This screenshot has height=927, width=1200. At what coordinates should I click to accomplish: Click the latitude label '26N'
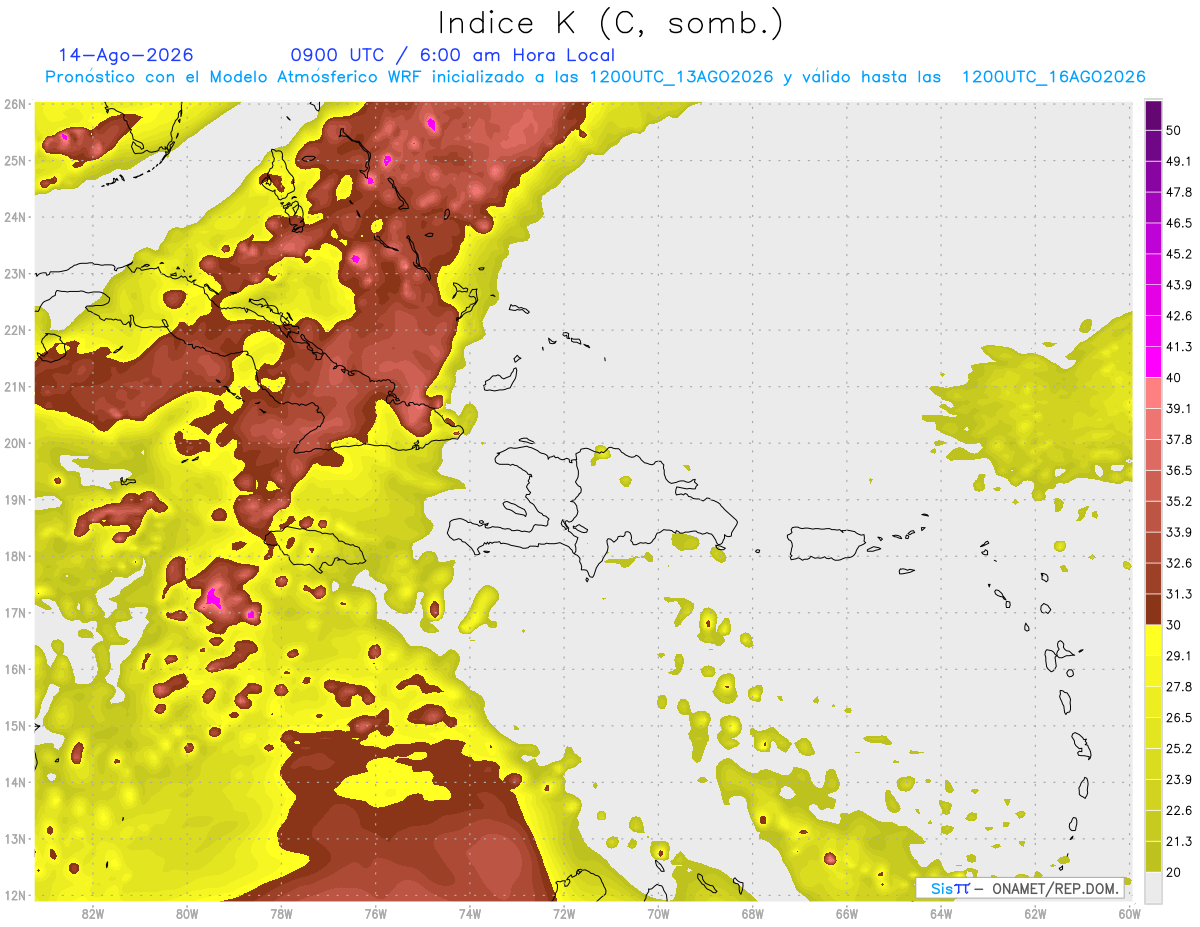click(15, 104)
